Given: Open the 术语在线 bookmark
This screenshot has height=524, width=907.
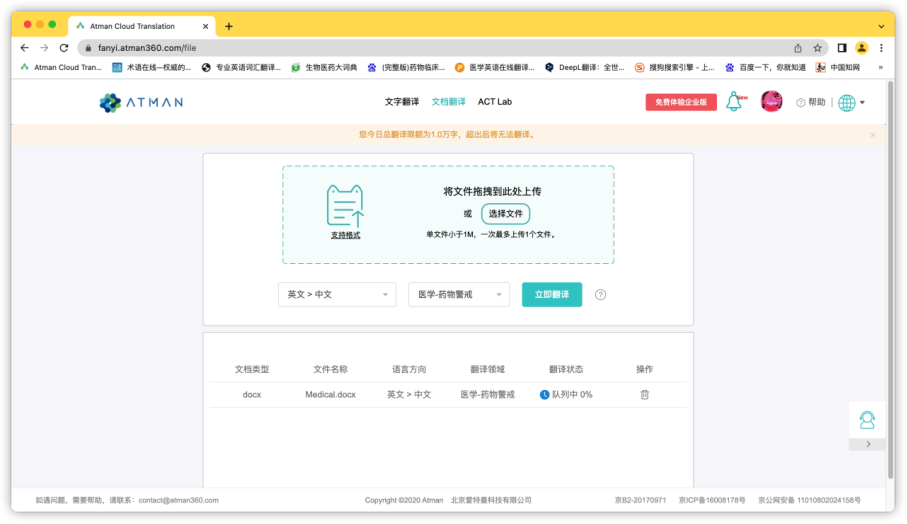Looking at the screenshot, I should coord(152,68).
